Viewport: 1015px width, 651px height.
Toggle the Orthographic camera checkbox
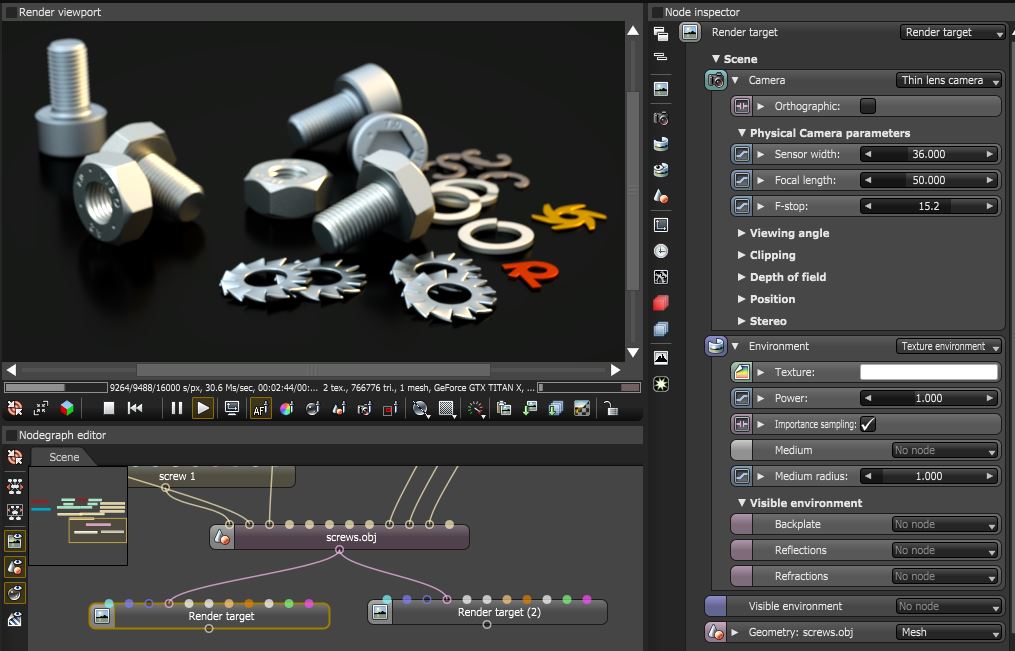tap(866, 106)
